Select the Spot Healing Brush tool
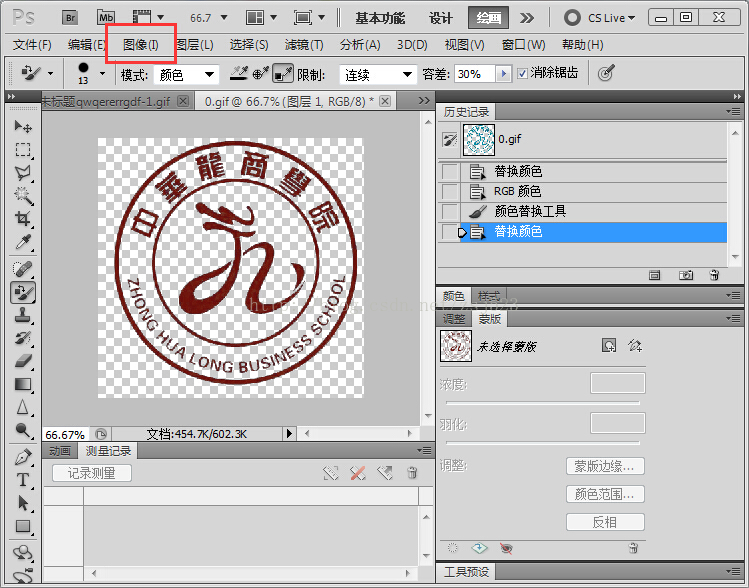This screenshot has height=588, width=749. pyautogui.click(x=22, y=269)
